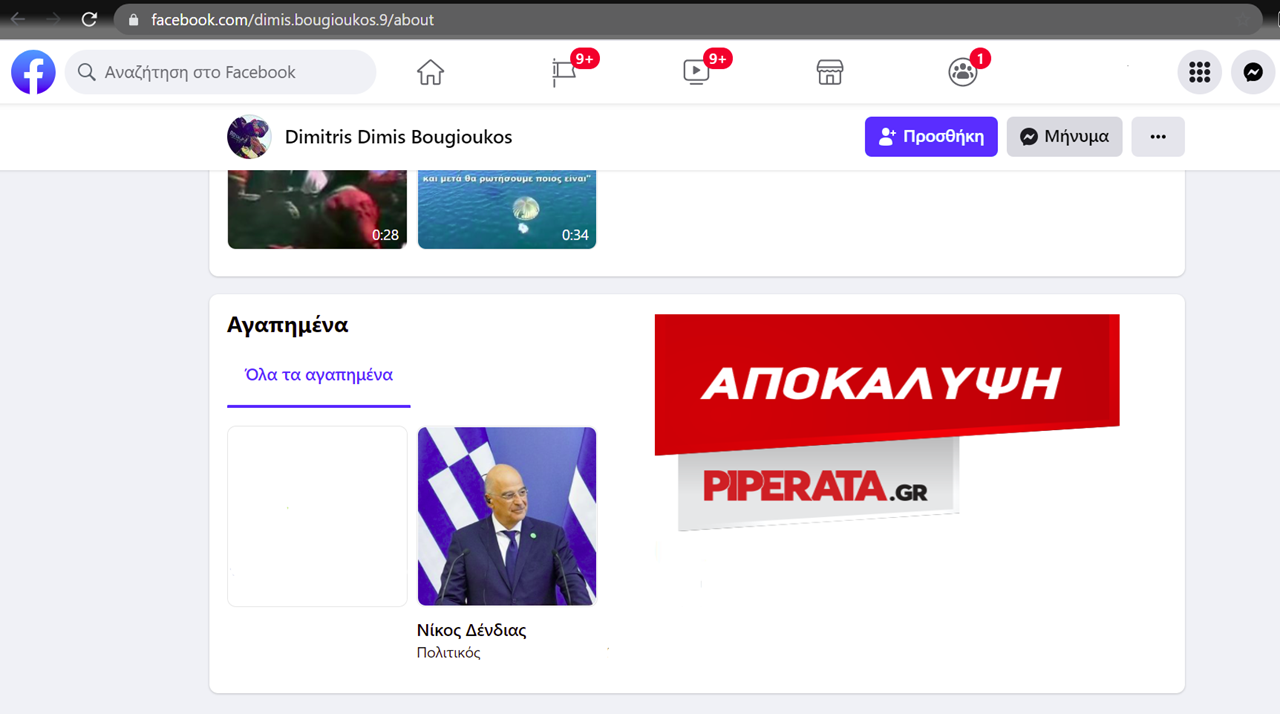Open the Pages flag icon
The image size is (1280, 714).
565,73
